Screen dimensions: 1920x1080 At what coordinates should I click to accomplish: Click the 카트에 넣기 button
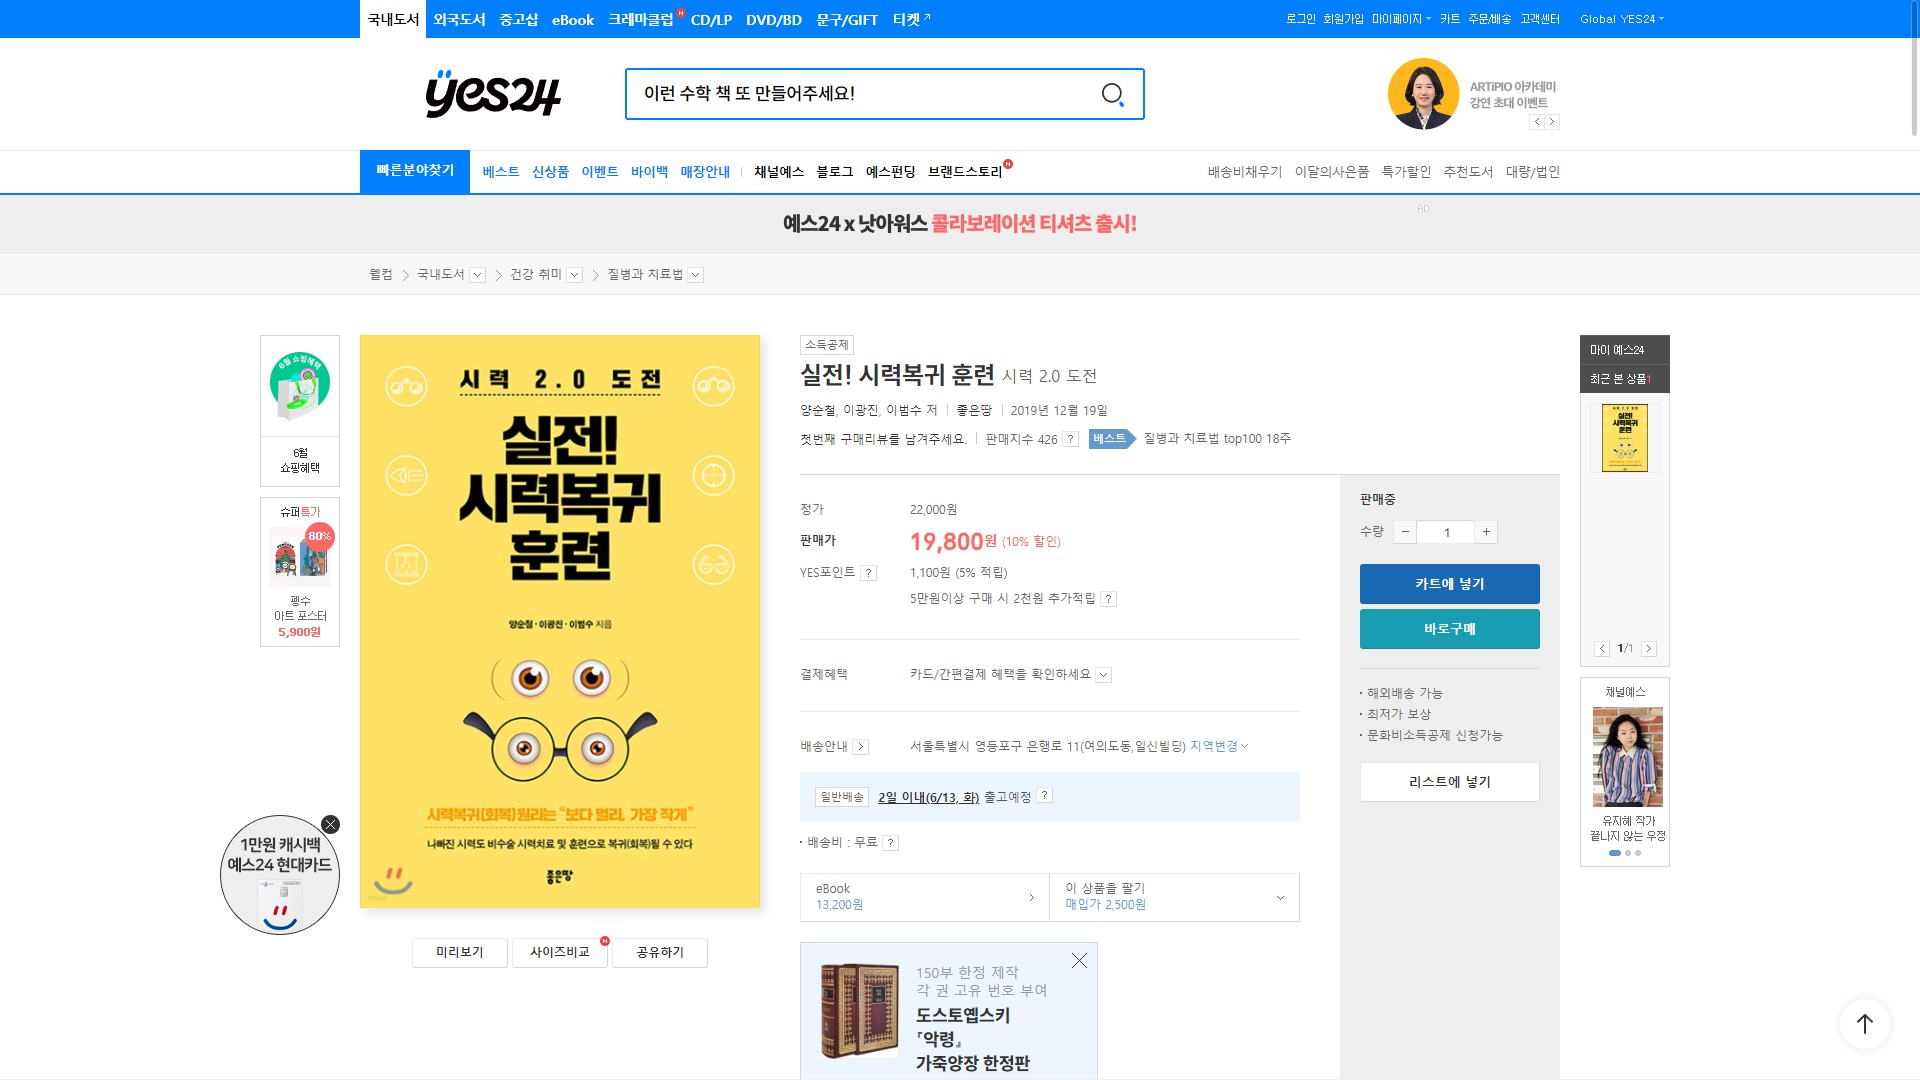click(x=1449, y=584)
